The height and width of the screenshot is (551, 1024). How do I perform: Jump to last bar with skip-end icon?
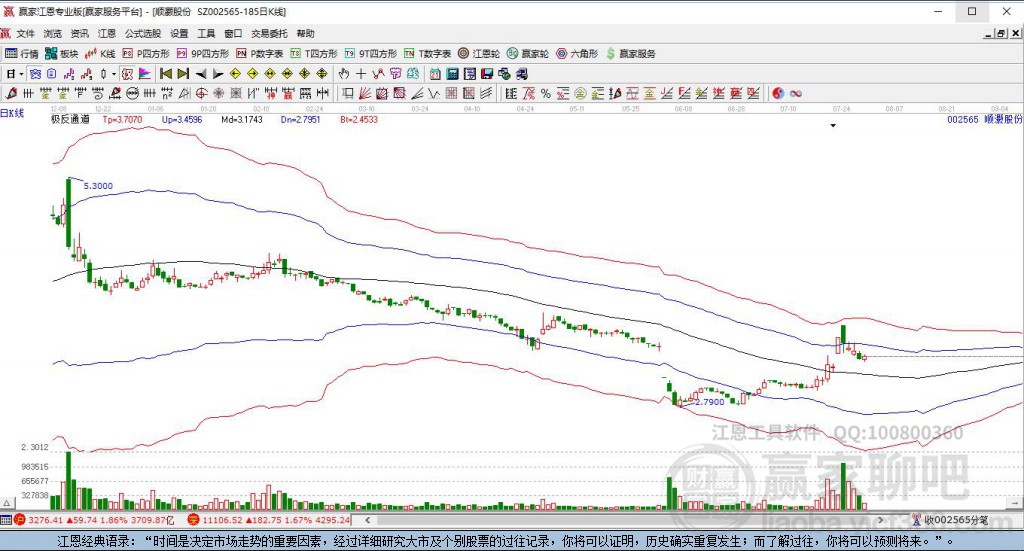pos(183,74)
